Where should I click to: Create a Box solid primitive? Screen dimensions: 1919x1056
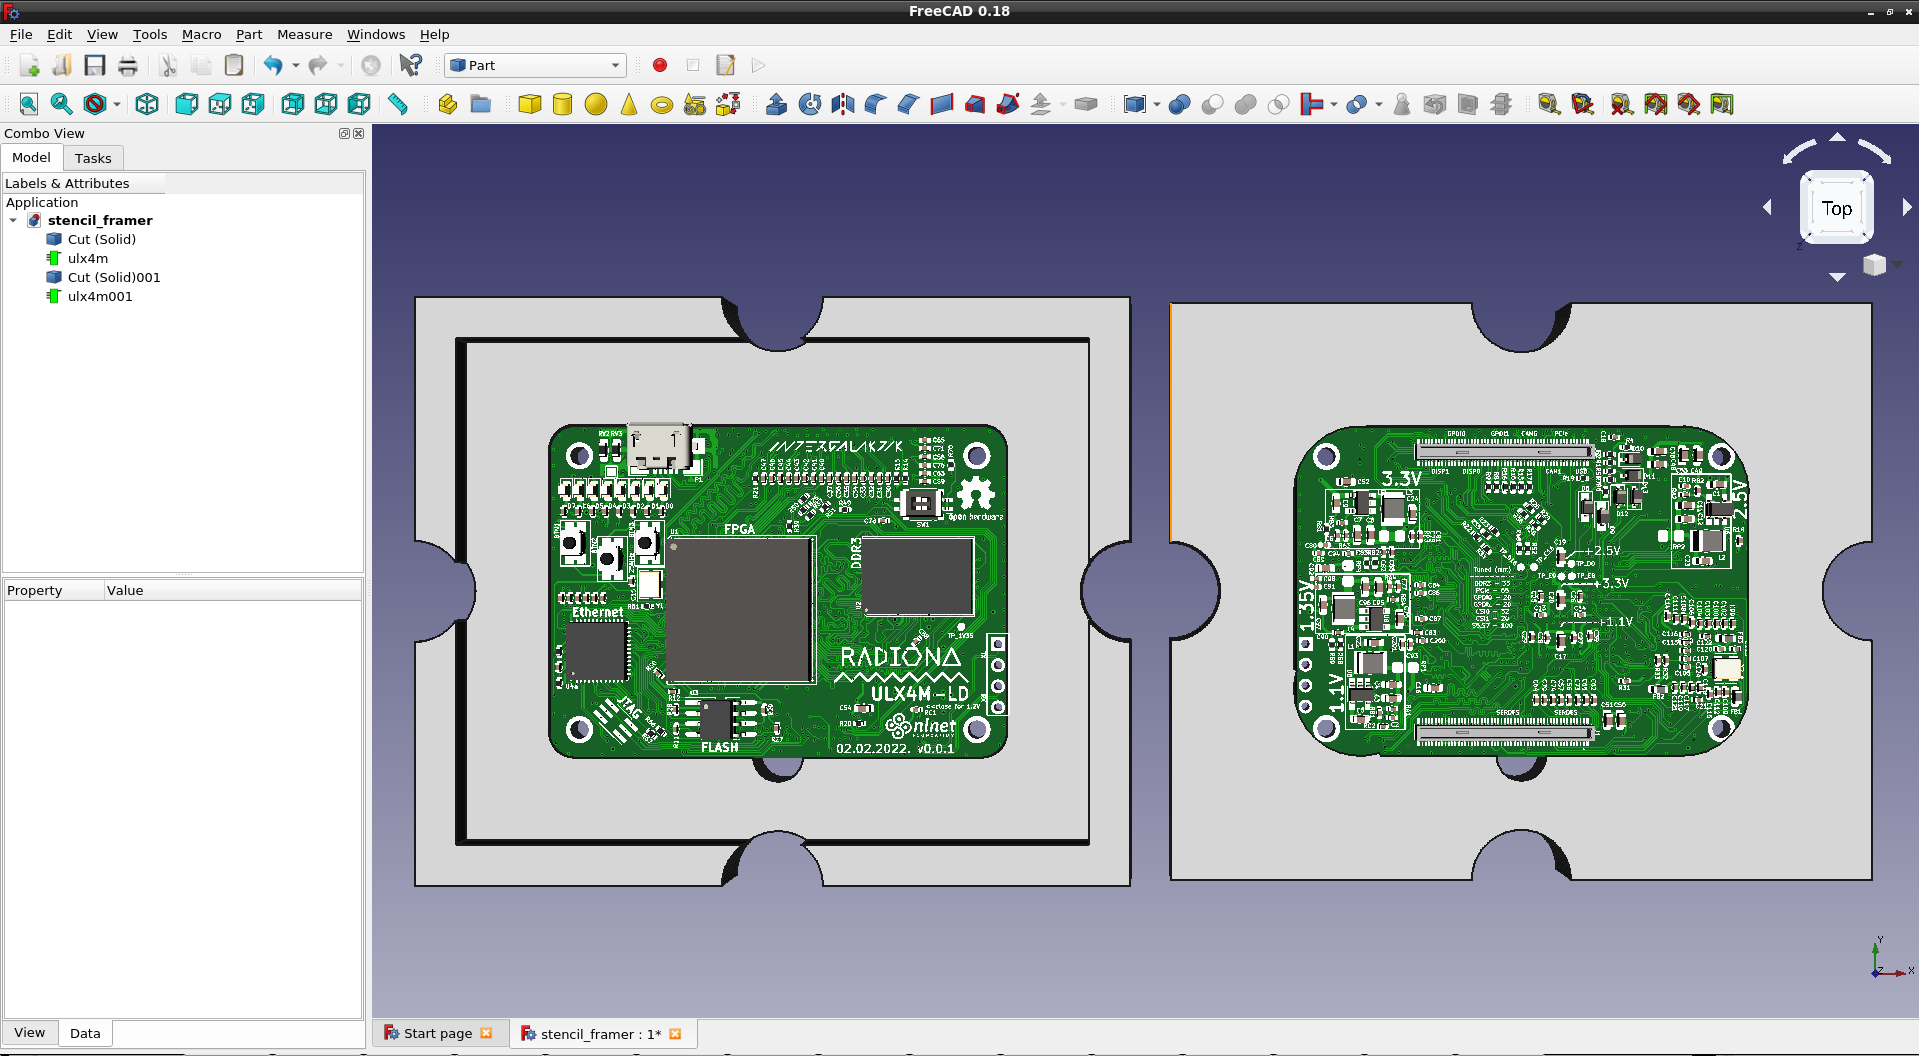click(x=529, y=104)
